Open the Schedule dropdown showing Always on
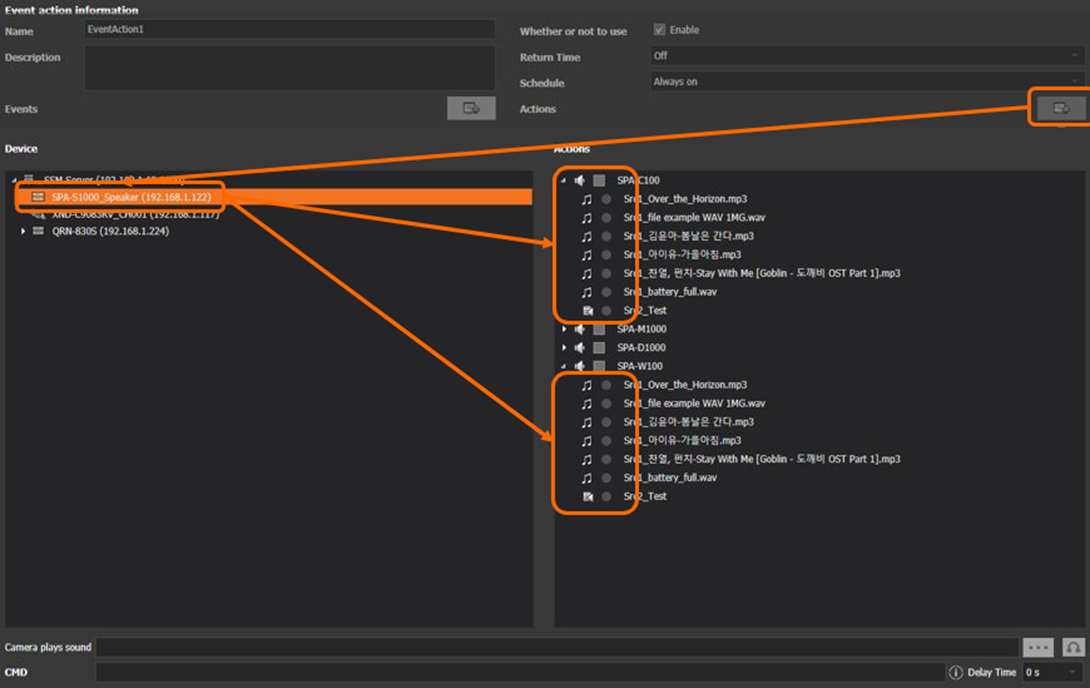Viewport: 1090px width, 688px height. (866, 82)
